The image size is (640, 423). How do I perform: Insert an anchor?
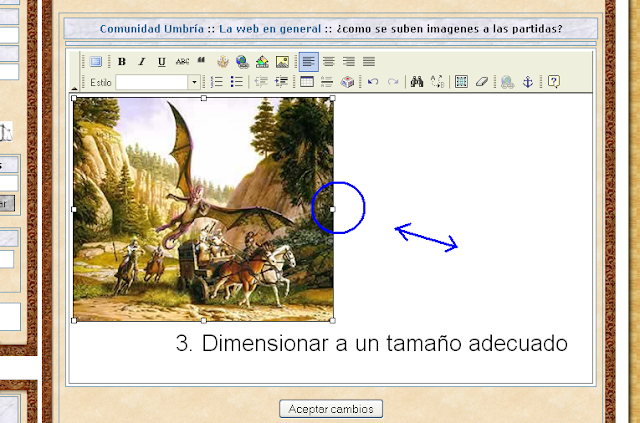(x=528, y=82)
